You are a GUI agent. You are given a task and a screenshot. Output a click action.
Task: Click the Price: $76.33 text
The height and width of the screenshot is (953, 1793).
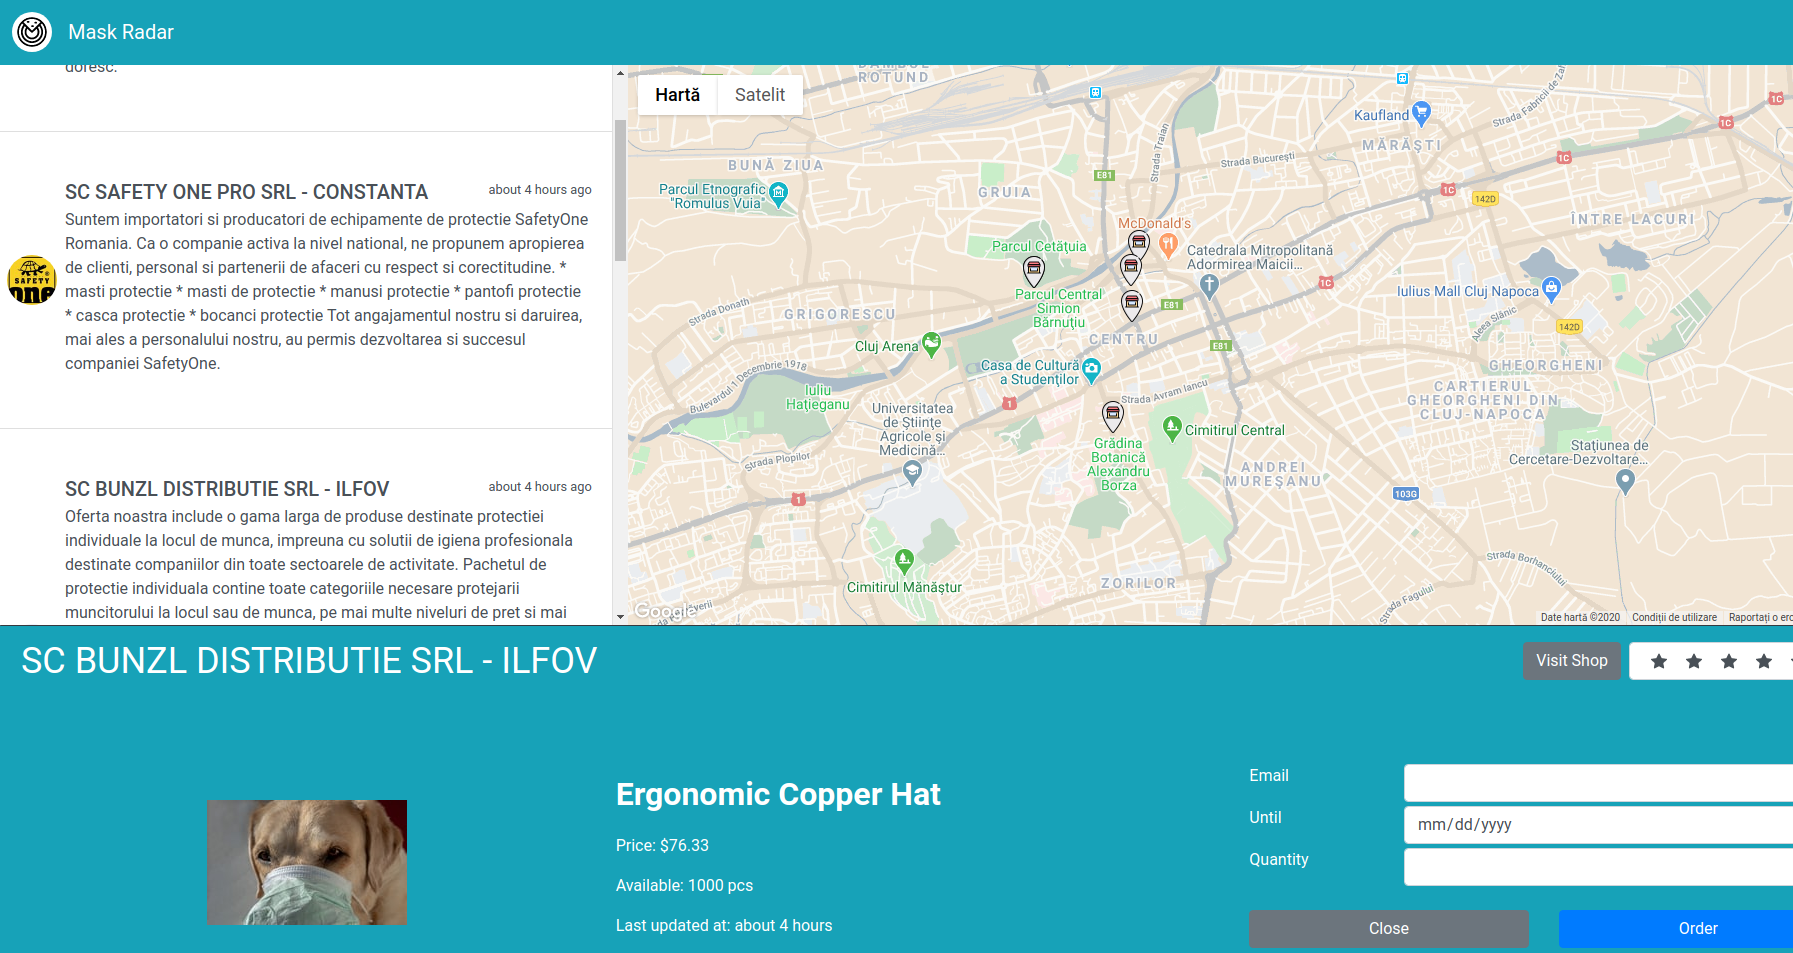[x=662, y=846]
